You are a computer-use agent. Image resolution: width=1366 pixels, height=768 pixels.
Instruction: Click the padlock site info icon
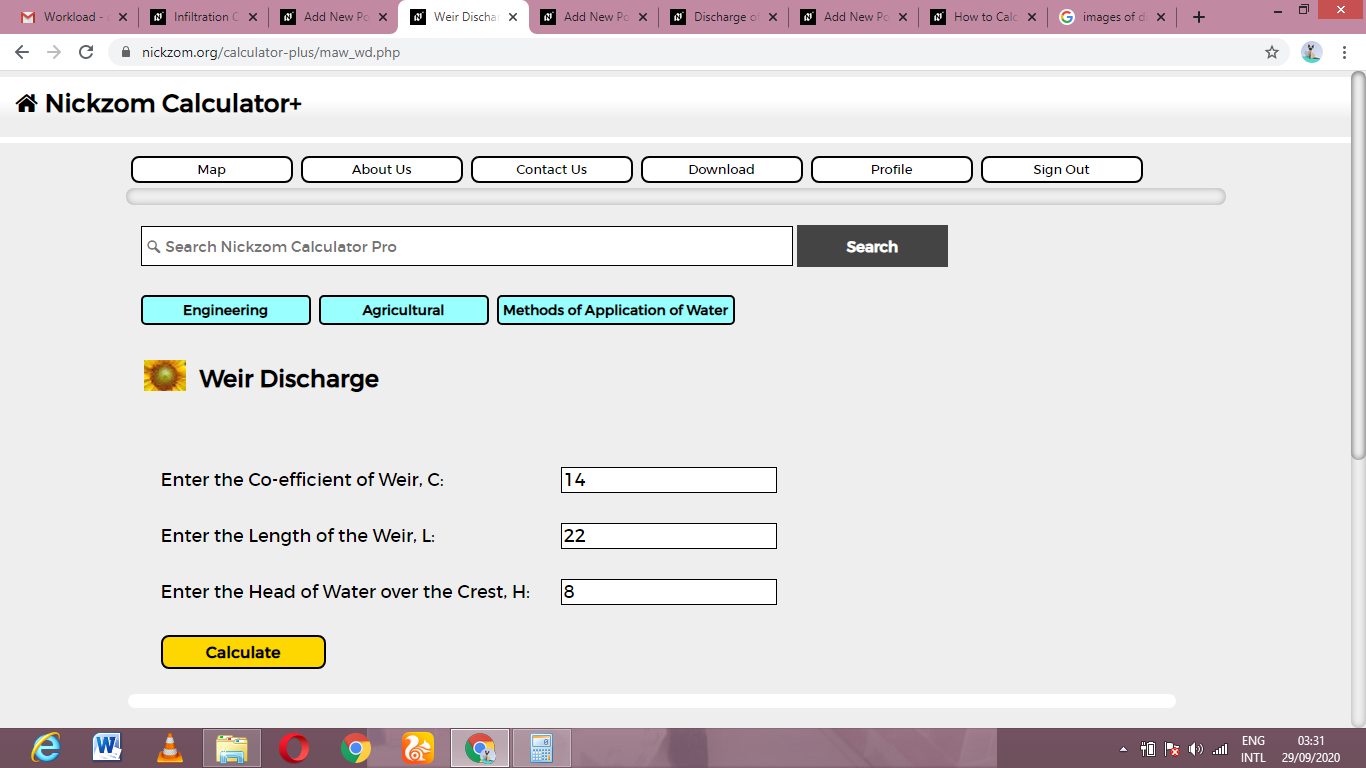(125, 52)
